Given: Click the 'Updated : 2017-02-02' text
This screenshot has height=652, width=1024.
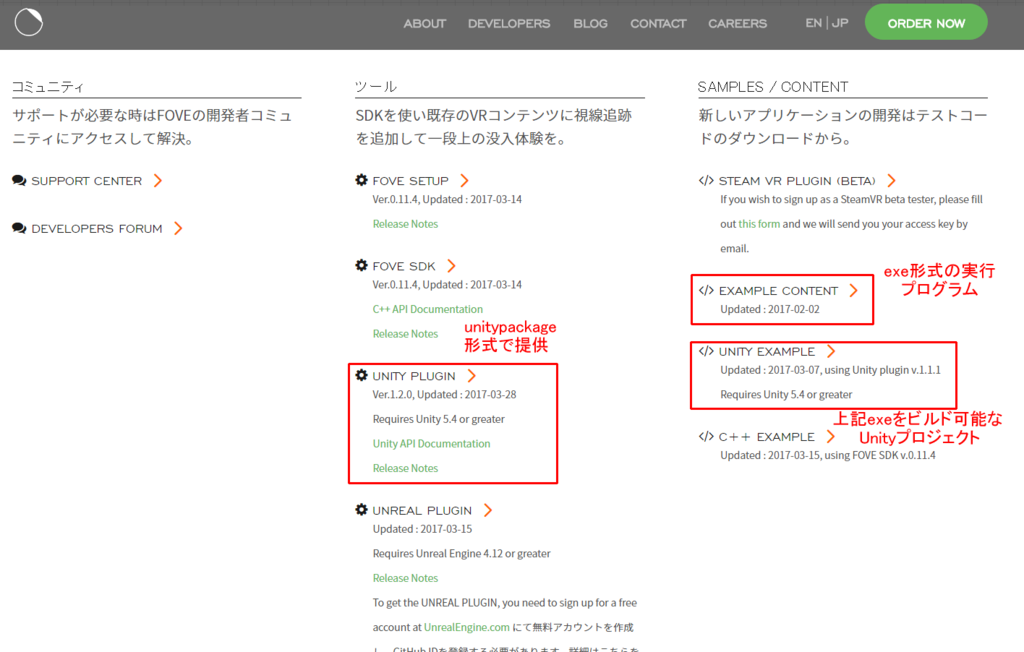Looking at the screenshot, I should tap(769, 310).
